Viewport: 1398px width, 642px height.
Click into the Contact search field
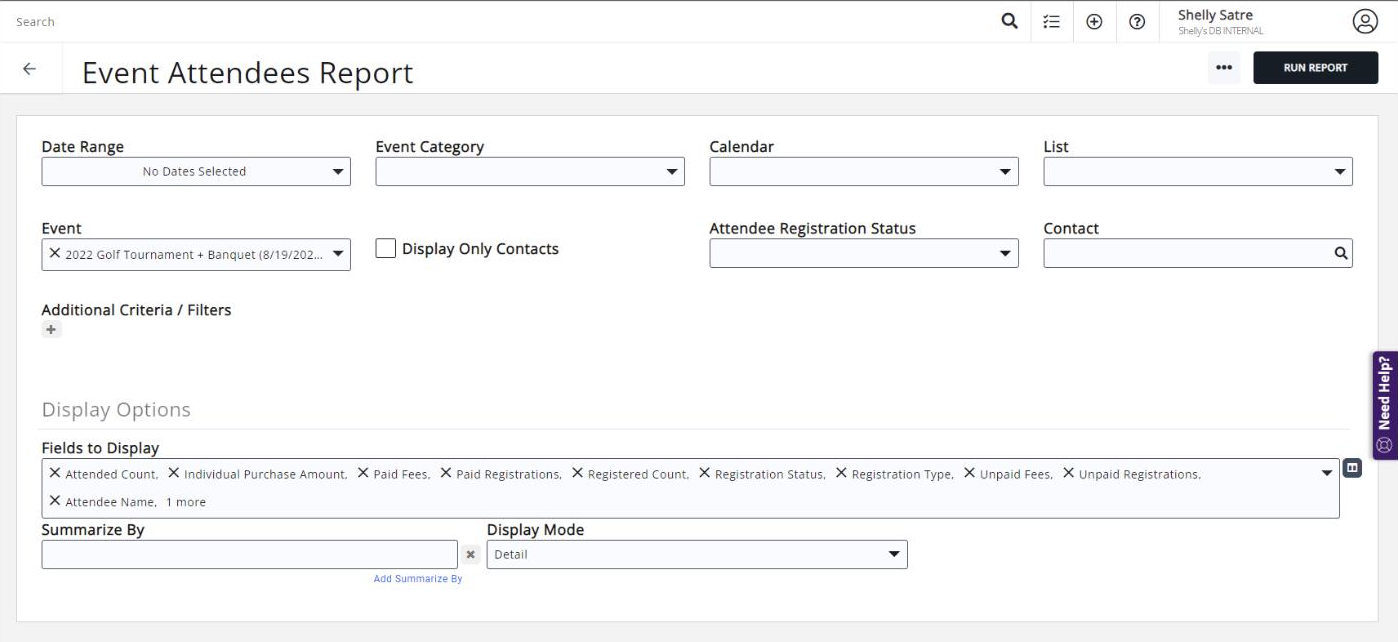tap(1198, 253)
